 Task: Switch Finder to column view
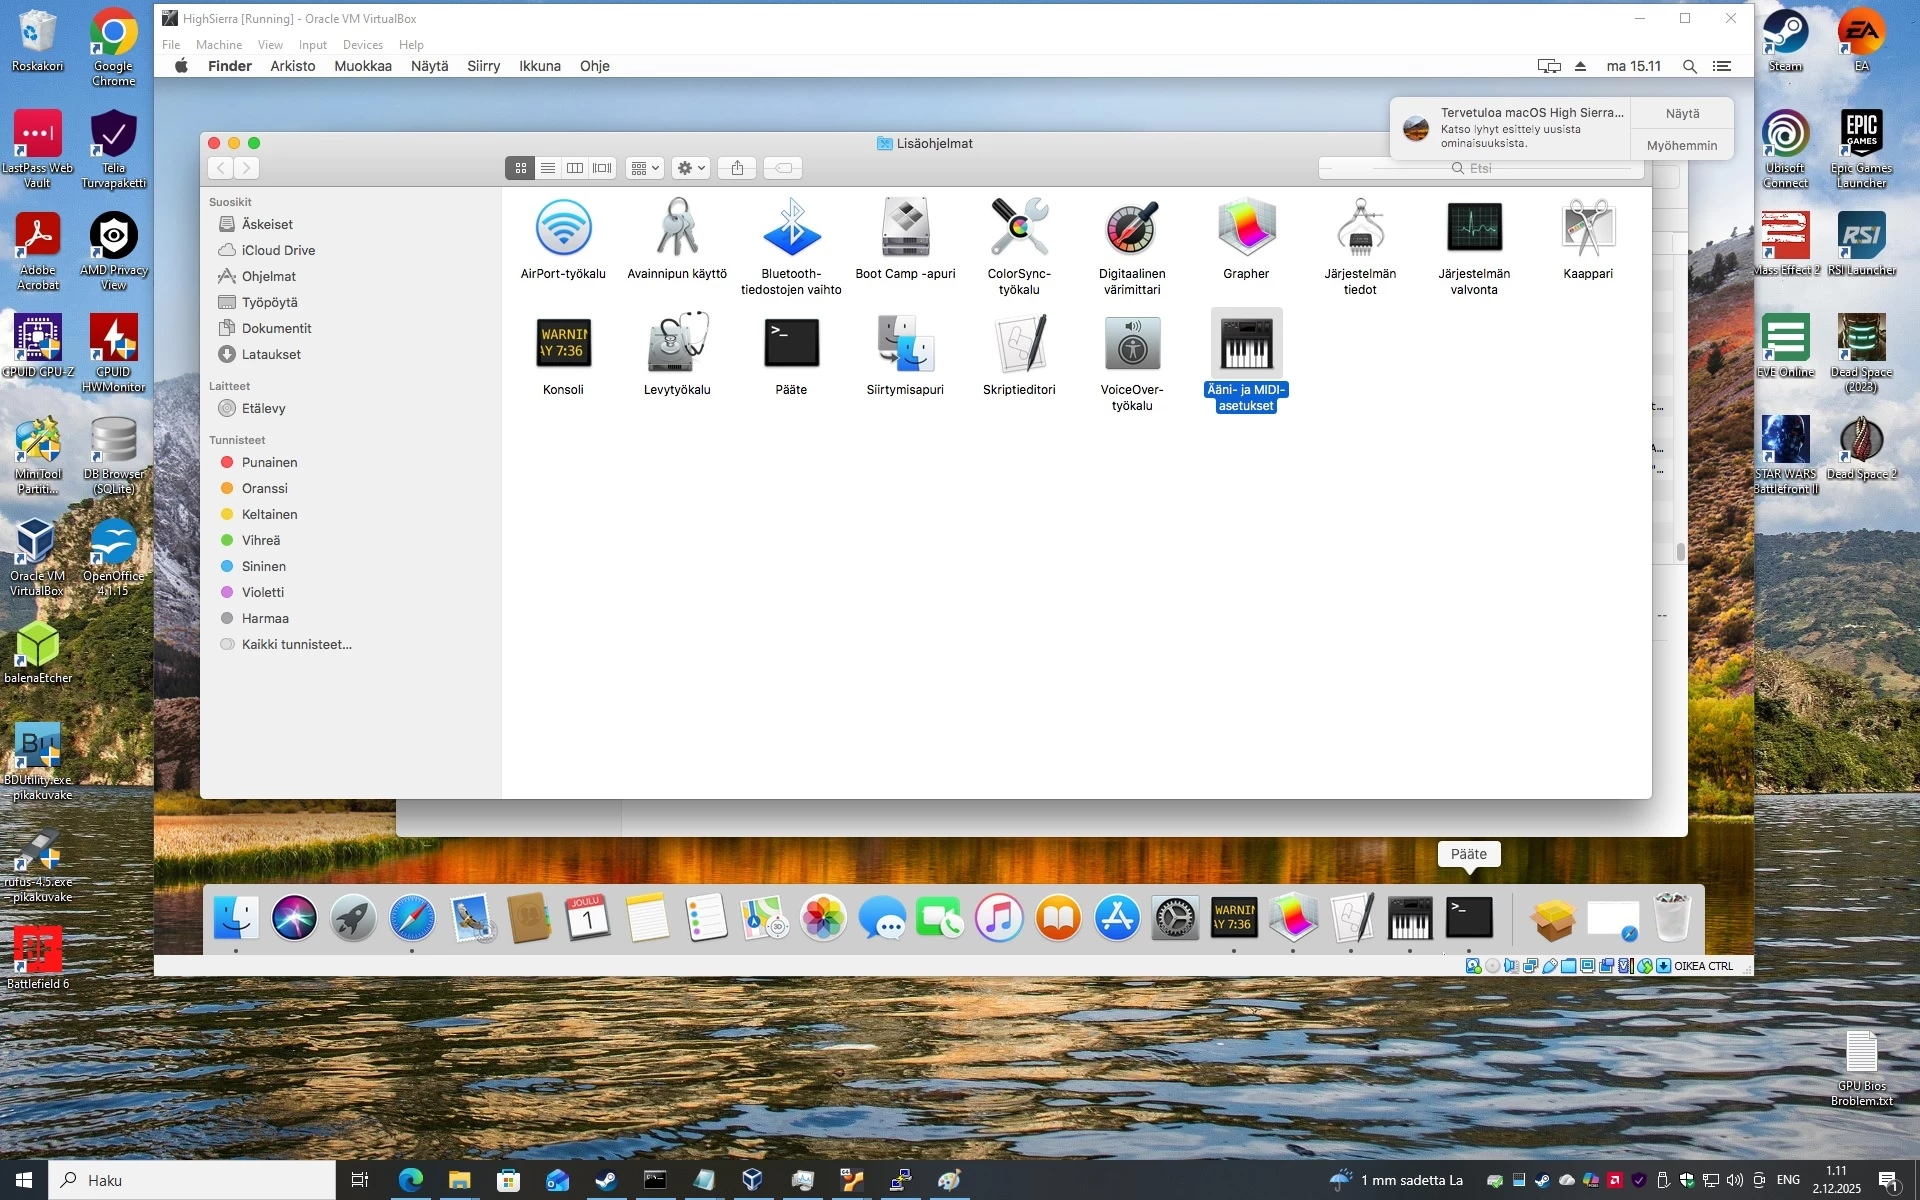coord(575,168)
